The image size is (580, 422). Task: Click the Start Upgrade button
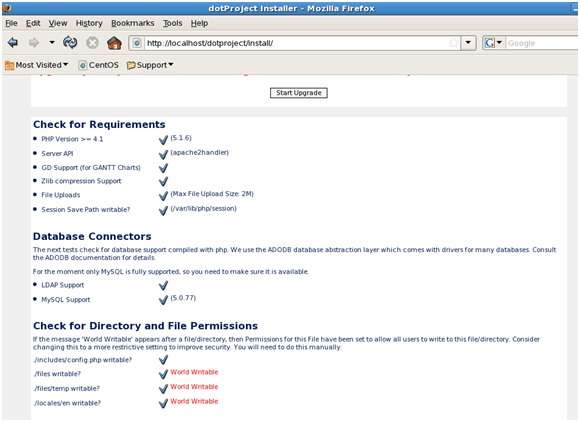[299, 93]
